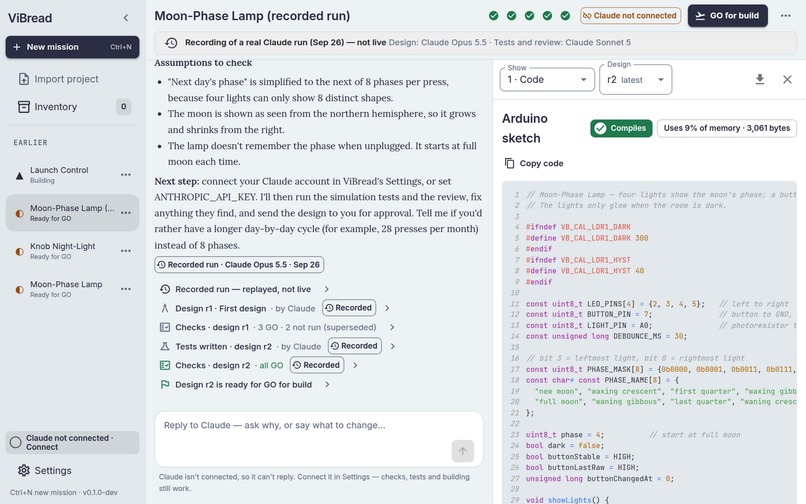Viewport: 806px width, 504px height.
Task: Click the green checklist icon beside Checks design r2
Action: coord(165,365)
